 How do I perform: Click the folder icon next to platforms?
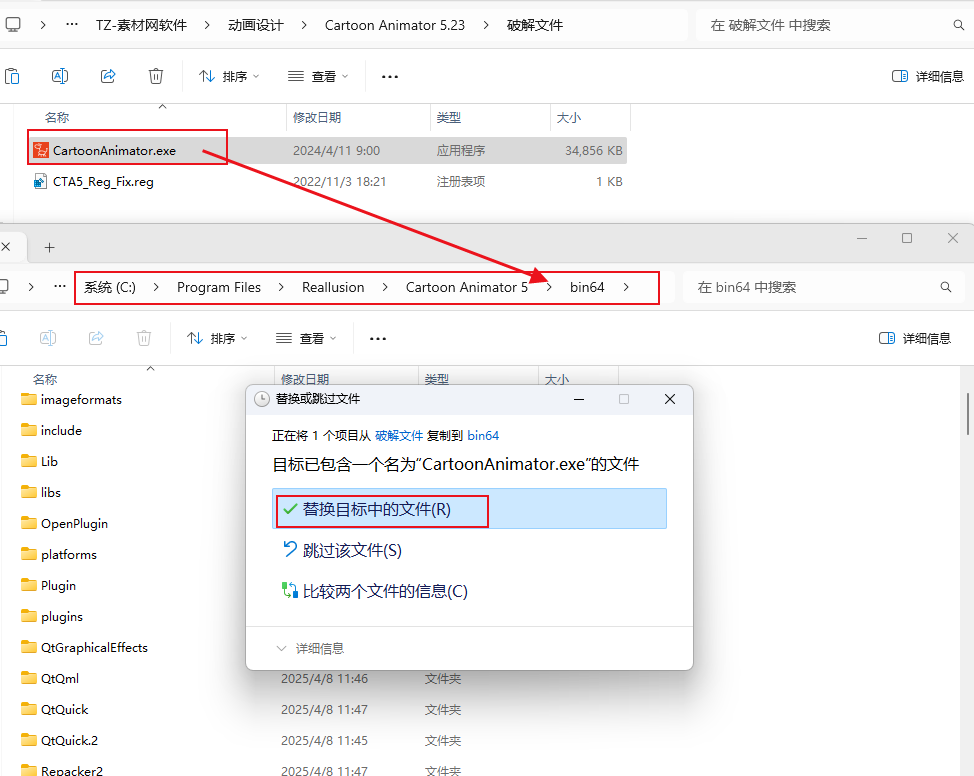(29, 554)
